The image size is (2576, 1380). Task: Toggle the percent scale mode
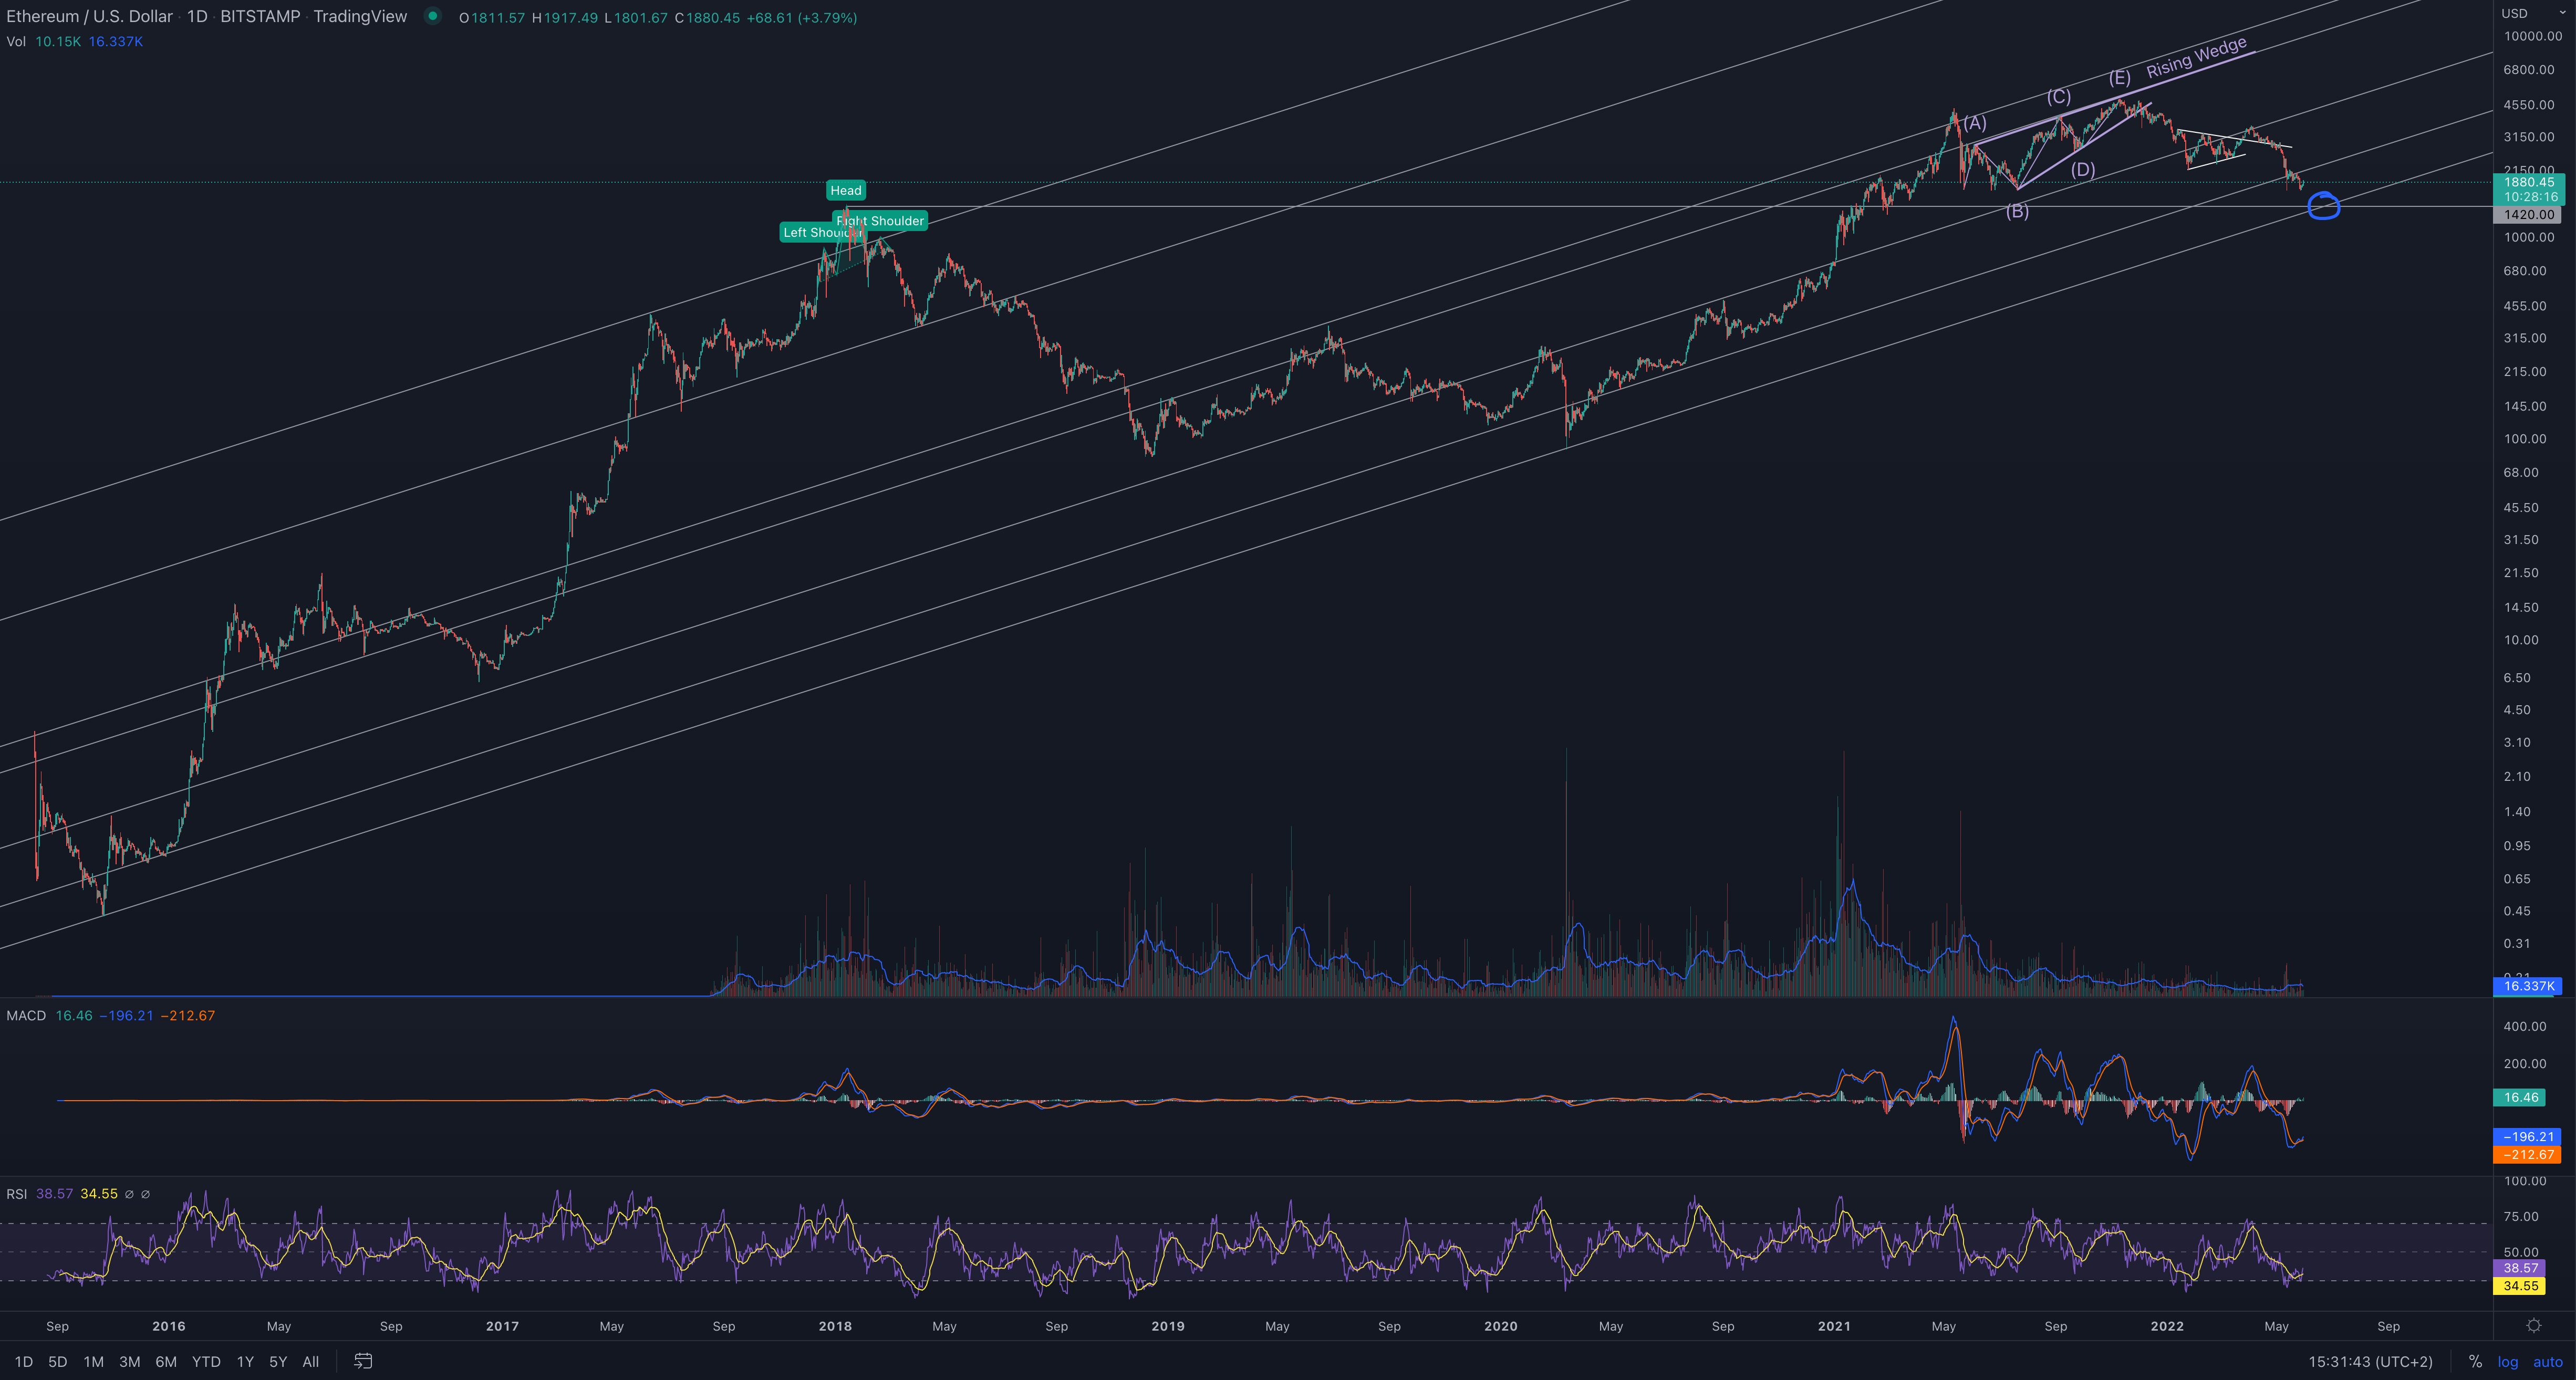coord(2475,1361)
